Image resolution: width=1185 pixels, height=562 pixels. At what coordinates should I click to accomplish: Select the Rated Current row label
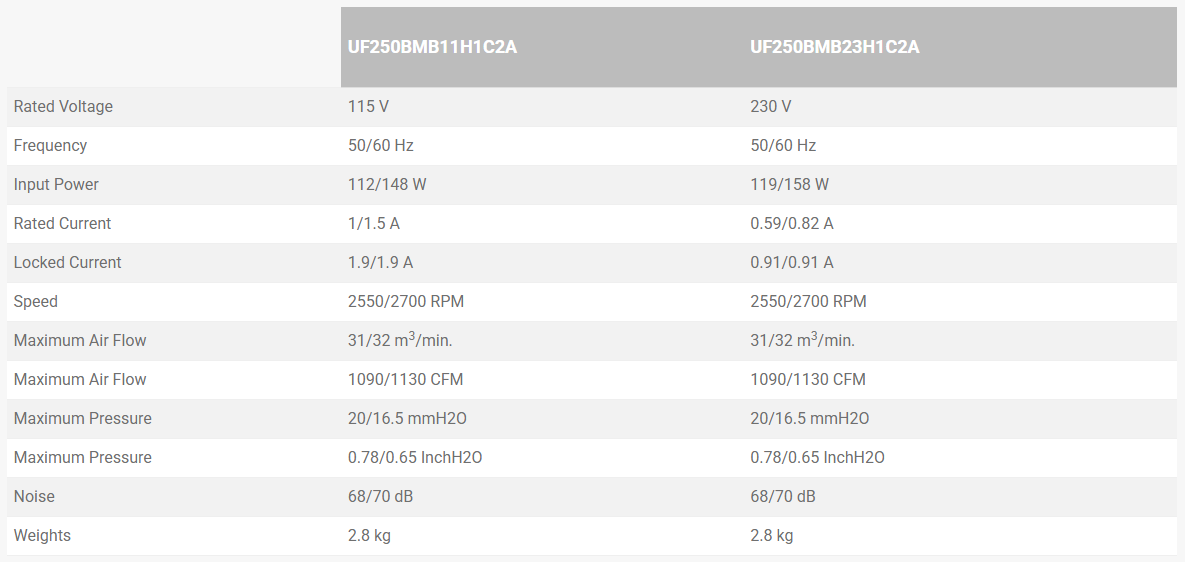click(x=62, y=224)
